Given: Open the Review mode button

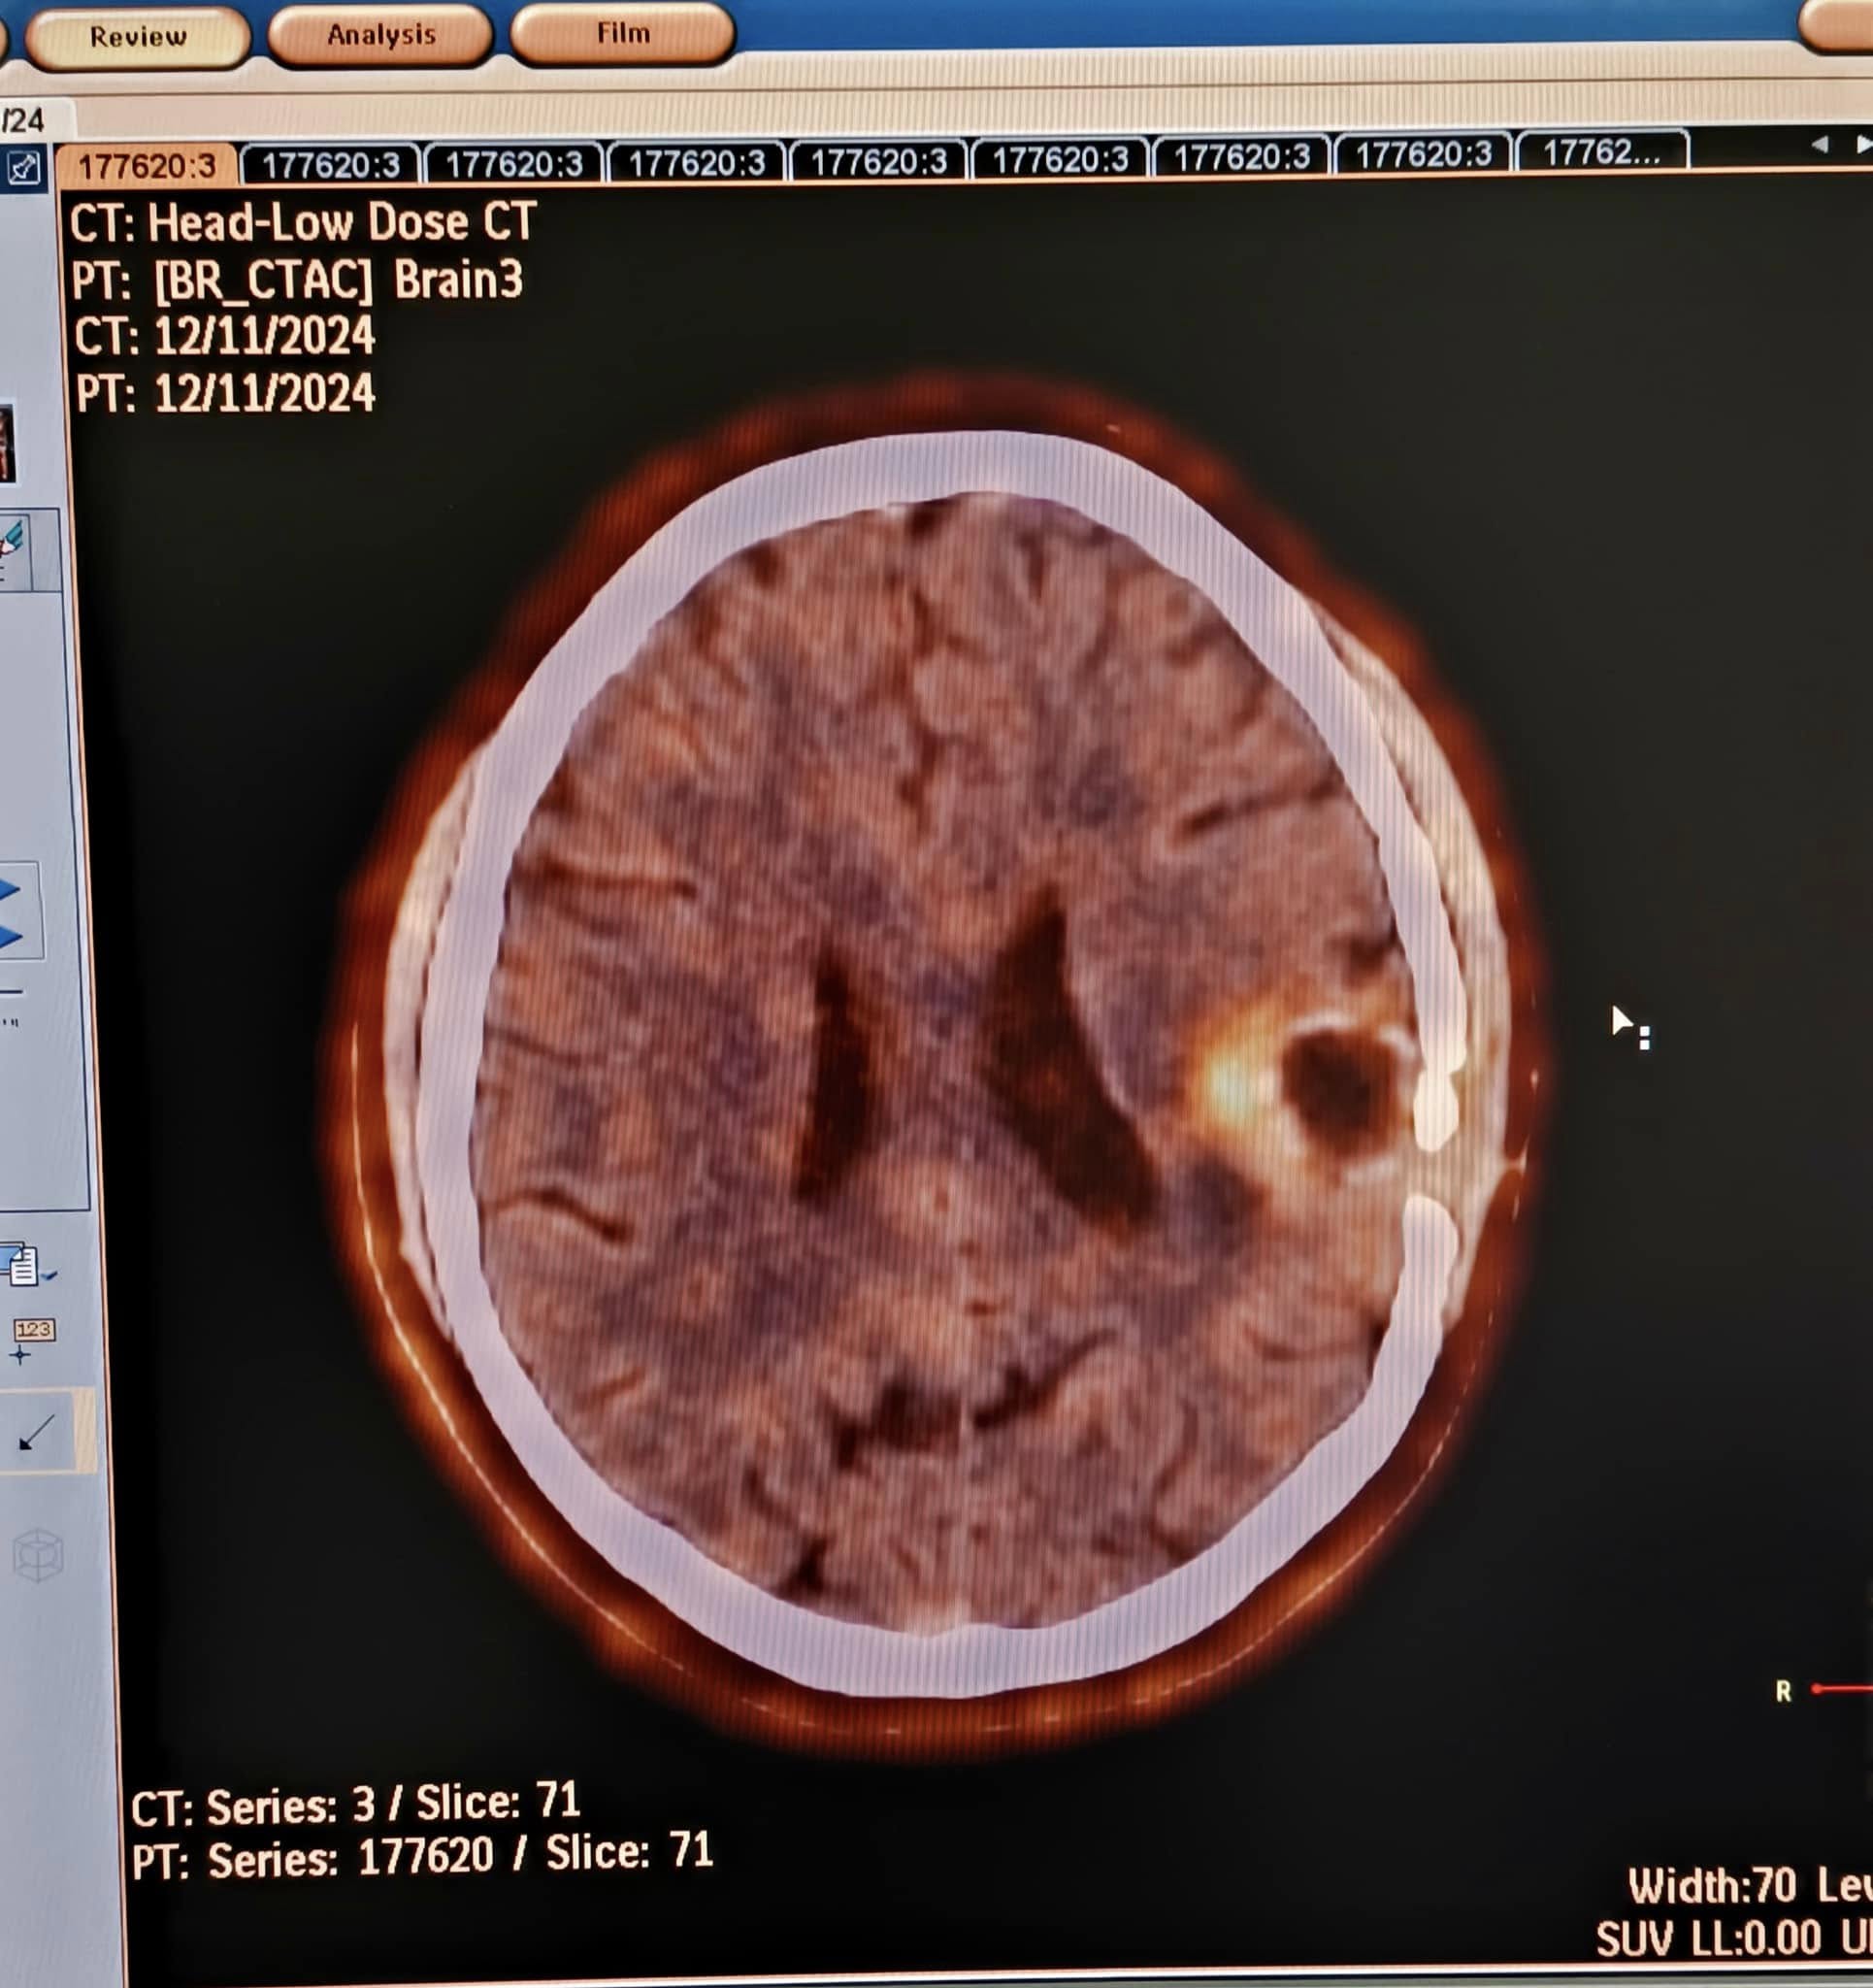Looking at the screenshot, I should click(x=138, y=37).
